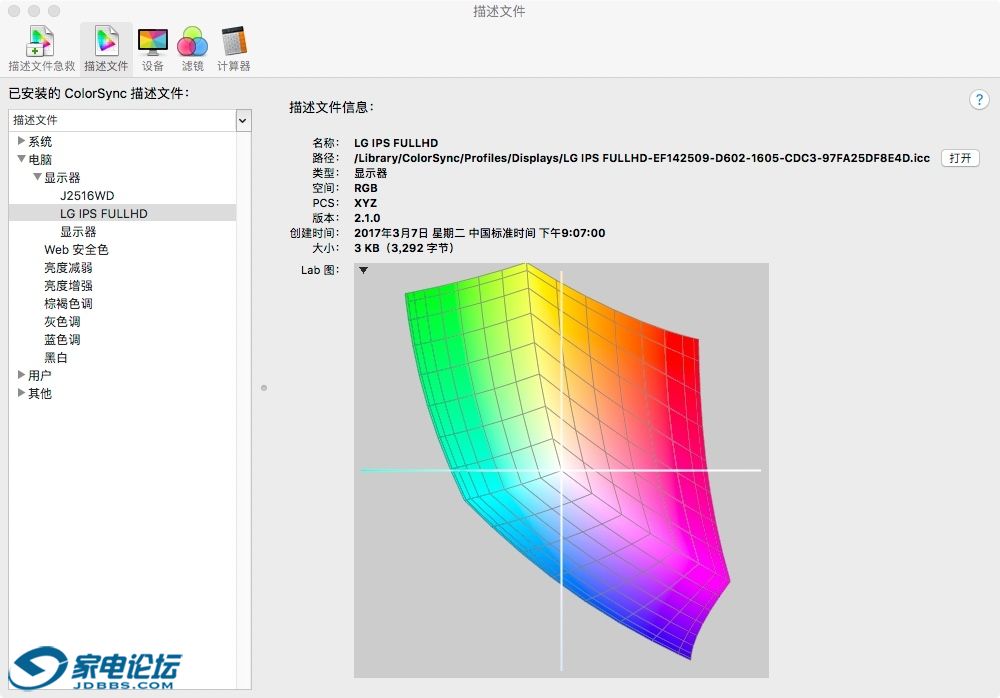Image resolution: width=1000 pixels, height=698 pixels.
Task: Expand the 用户 tree group
Action: (22, 375)
